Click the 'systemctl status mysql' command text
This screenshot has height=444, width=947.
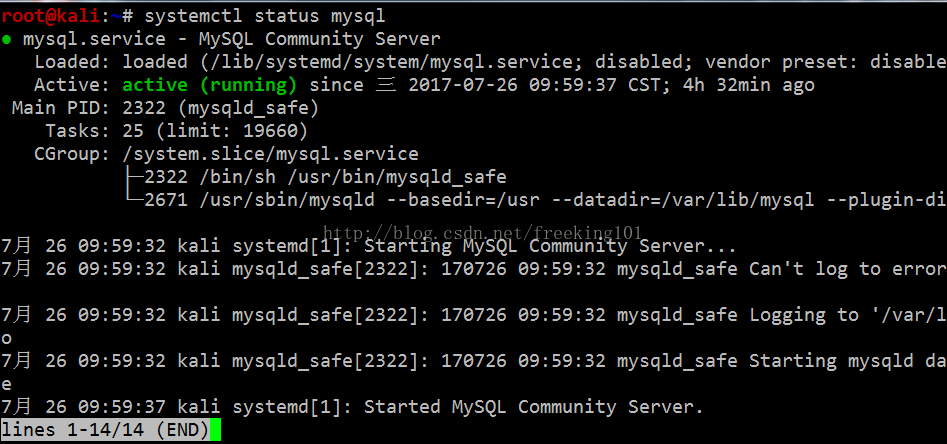point(264,17)
